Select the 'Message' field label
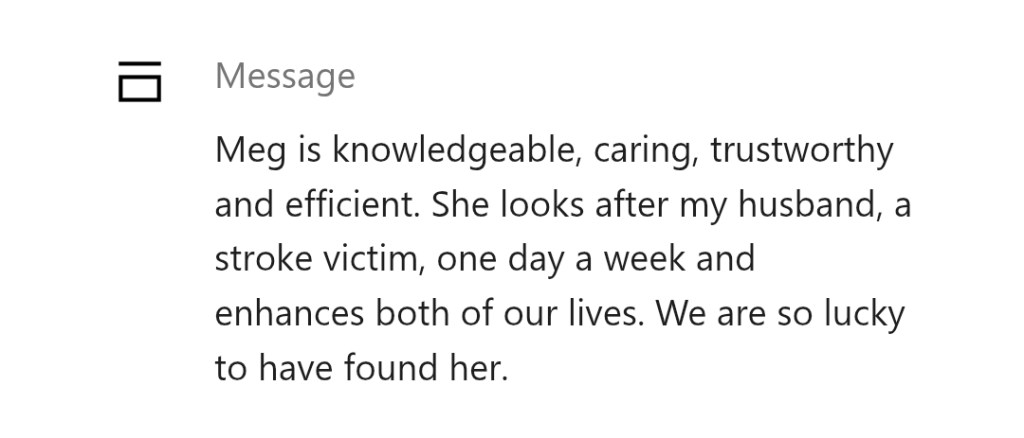The image size is (1024, 438). (x=285, y=76)
